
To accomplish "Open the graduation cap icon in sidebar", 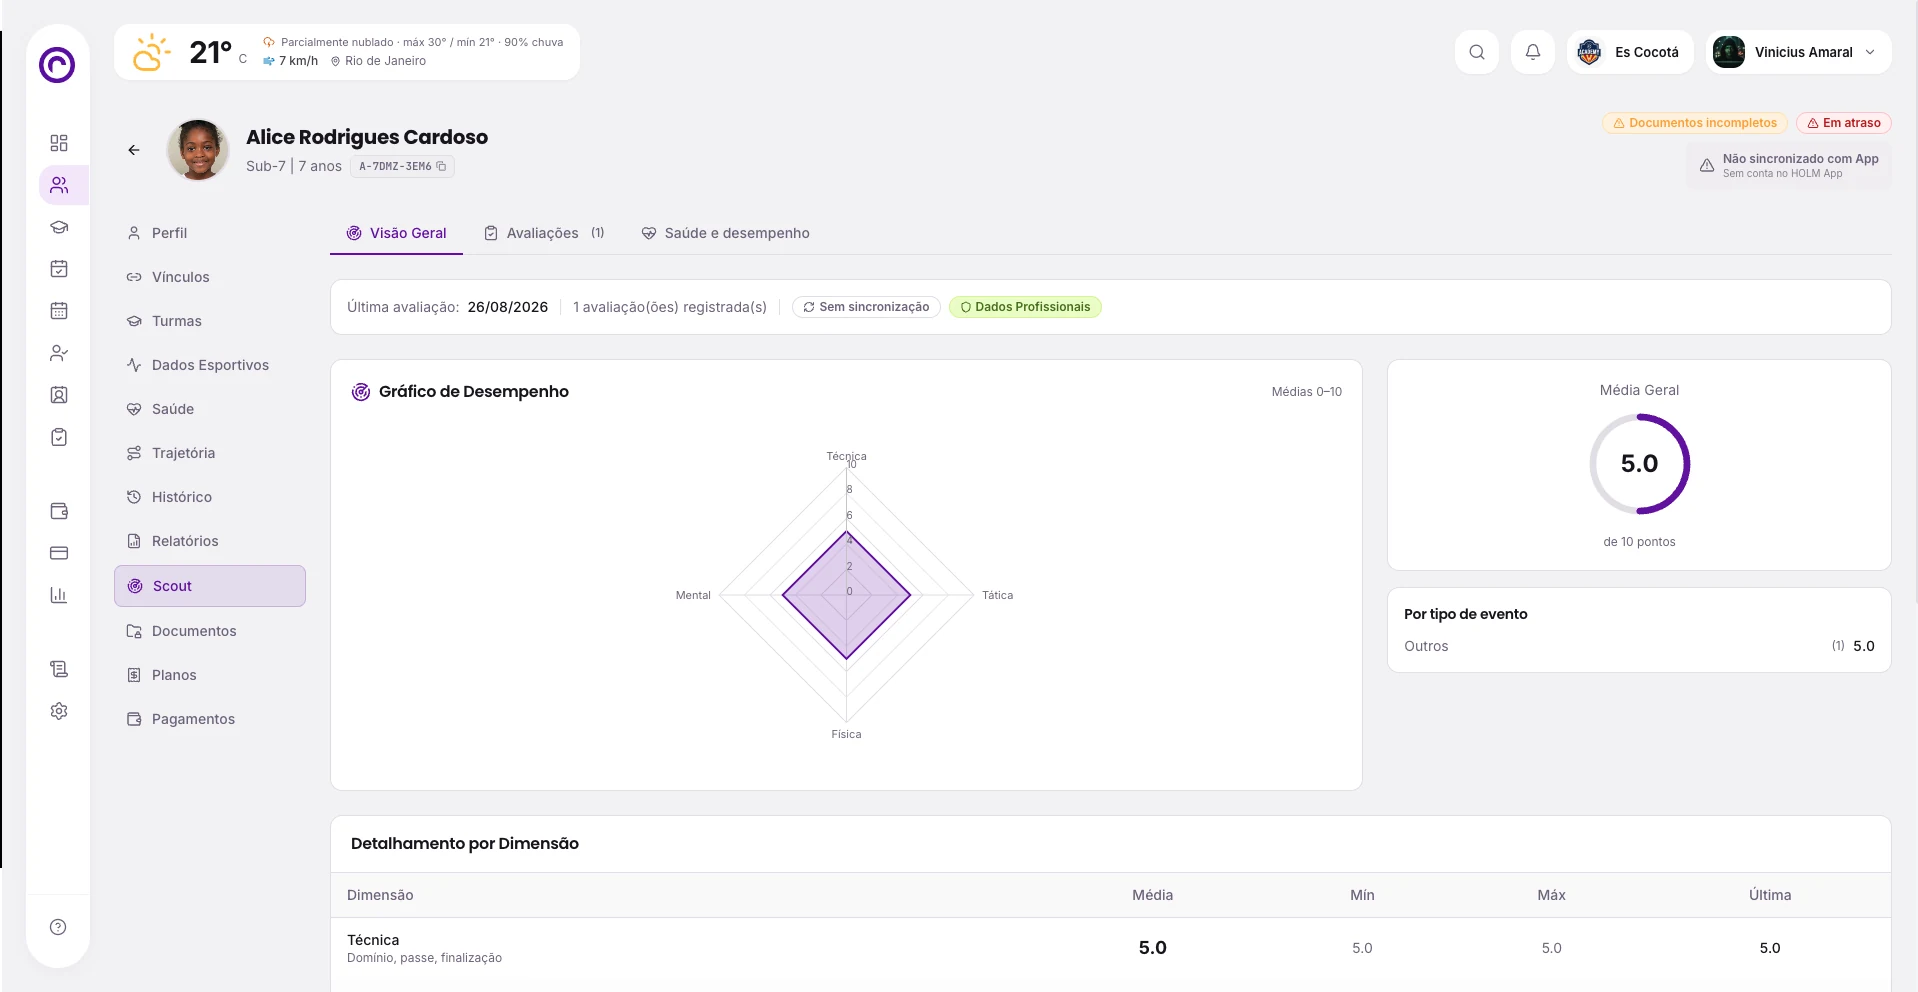I will pyautogui.click(x=59, y=227).
